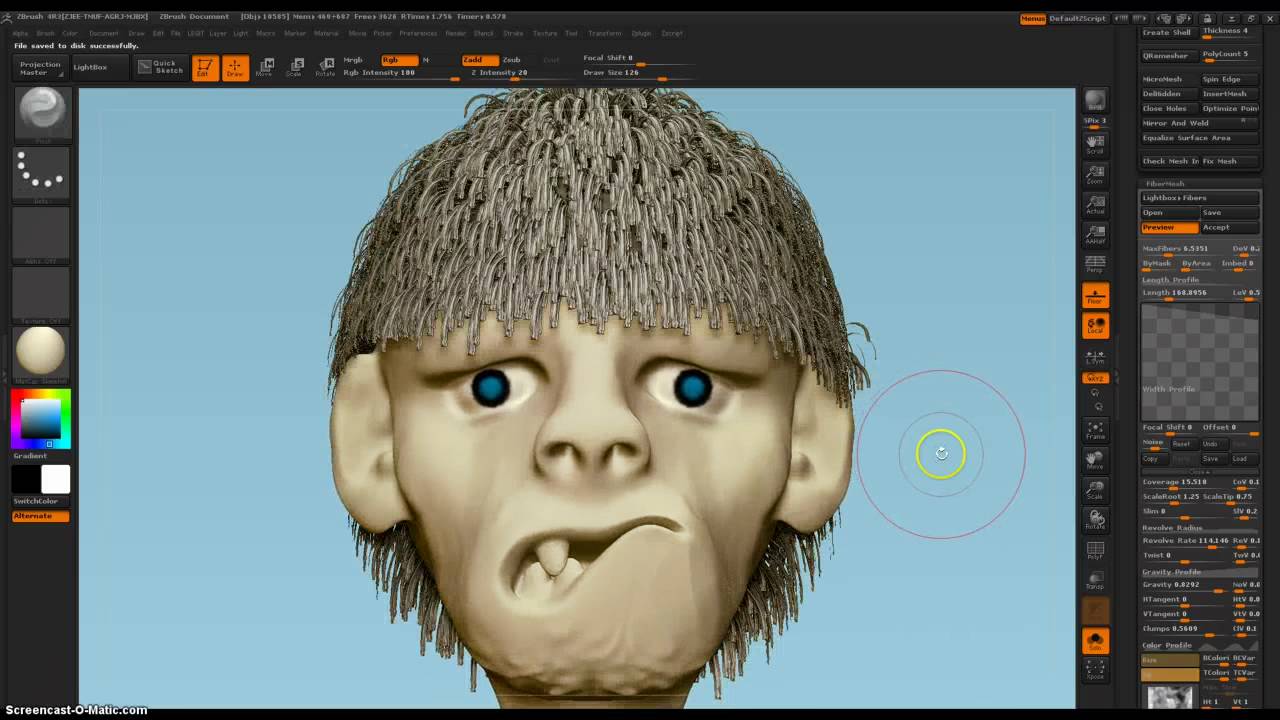Screen dimensions: 1280x720
Task: Expand the Color Profile section
Action: pyautogui.click(x=1167, y=645)
